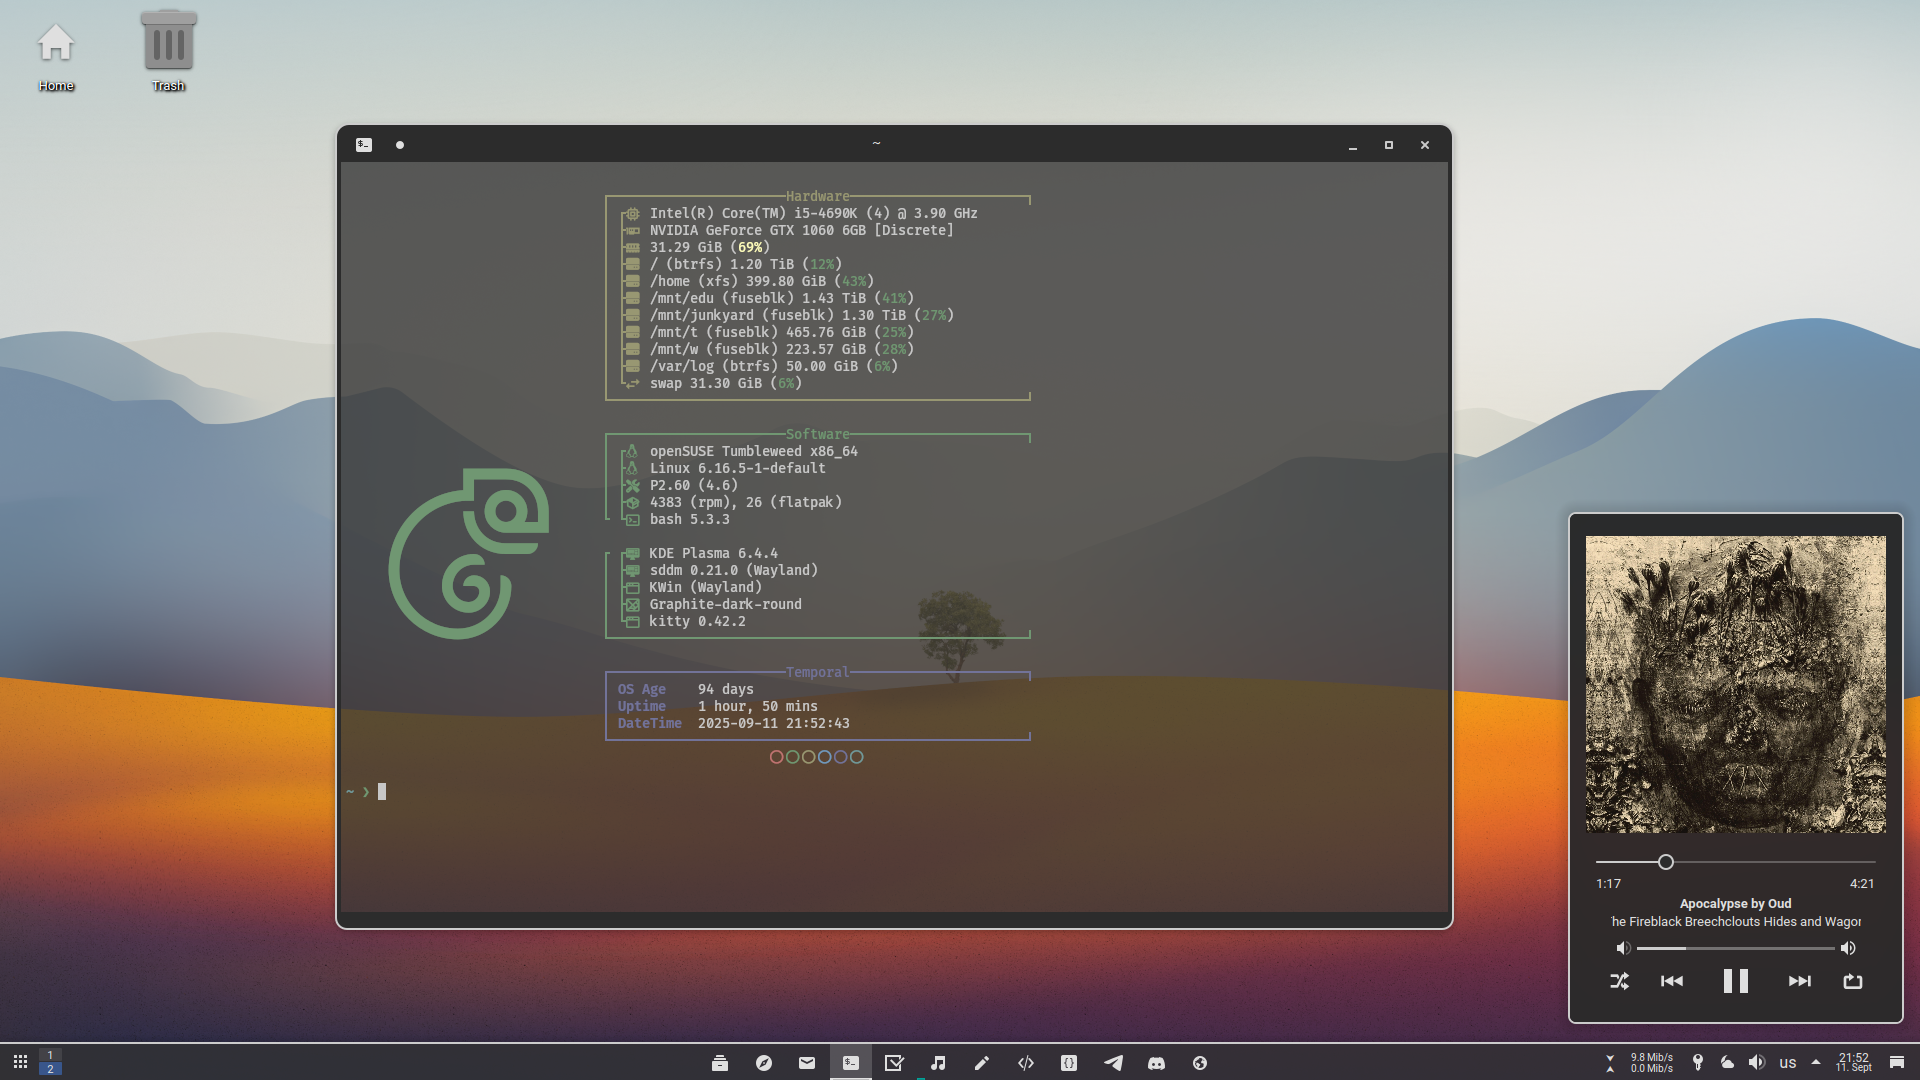Click the NVIDIA GeForce GTX 1060 line
This screenshot has width=1920, height=1080.
pos(802,230)
